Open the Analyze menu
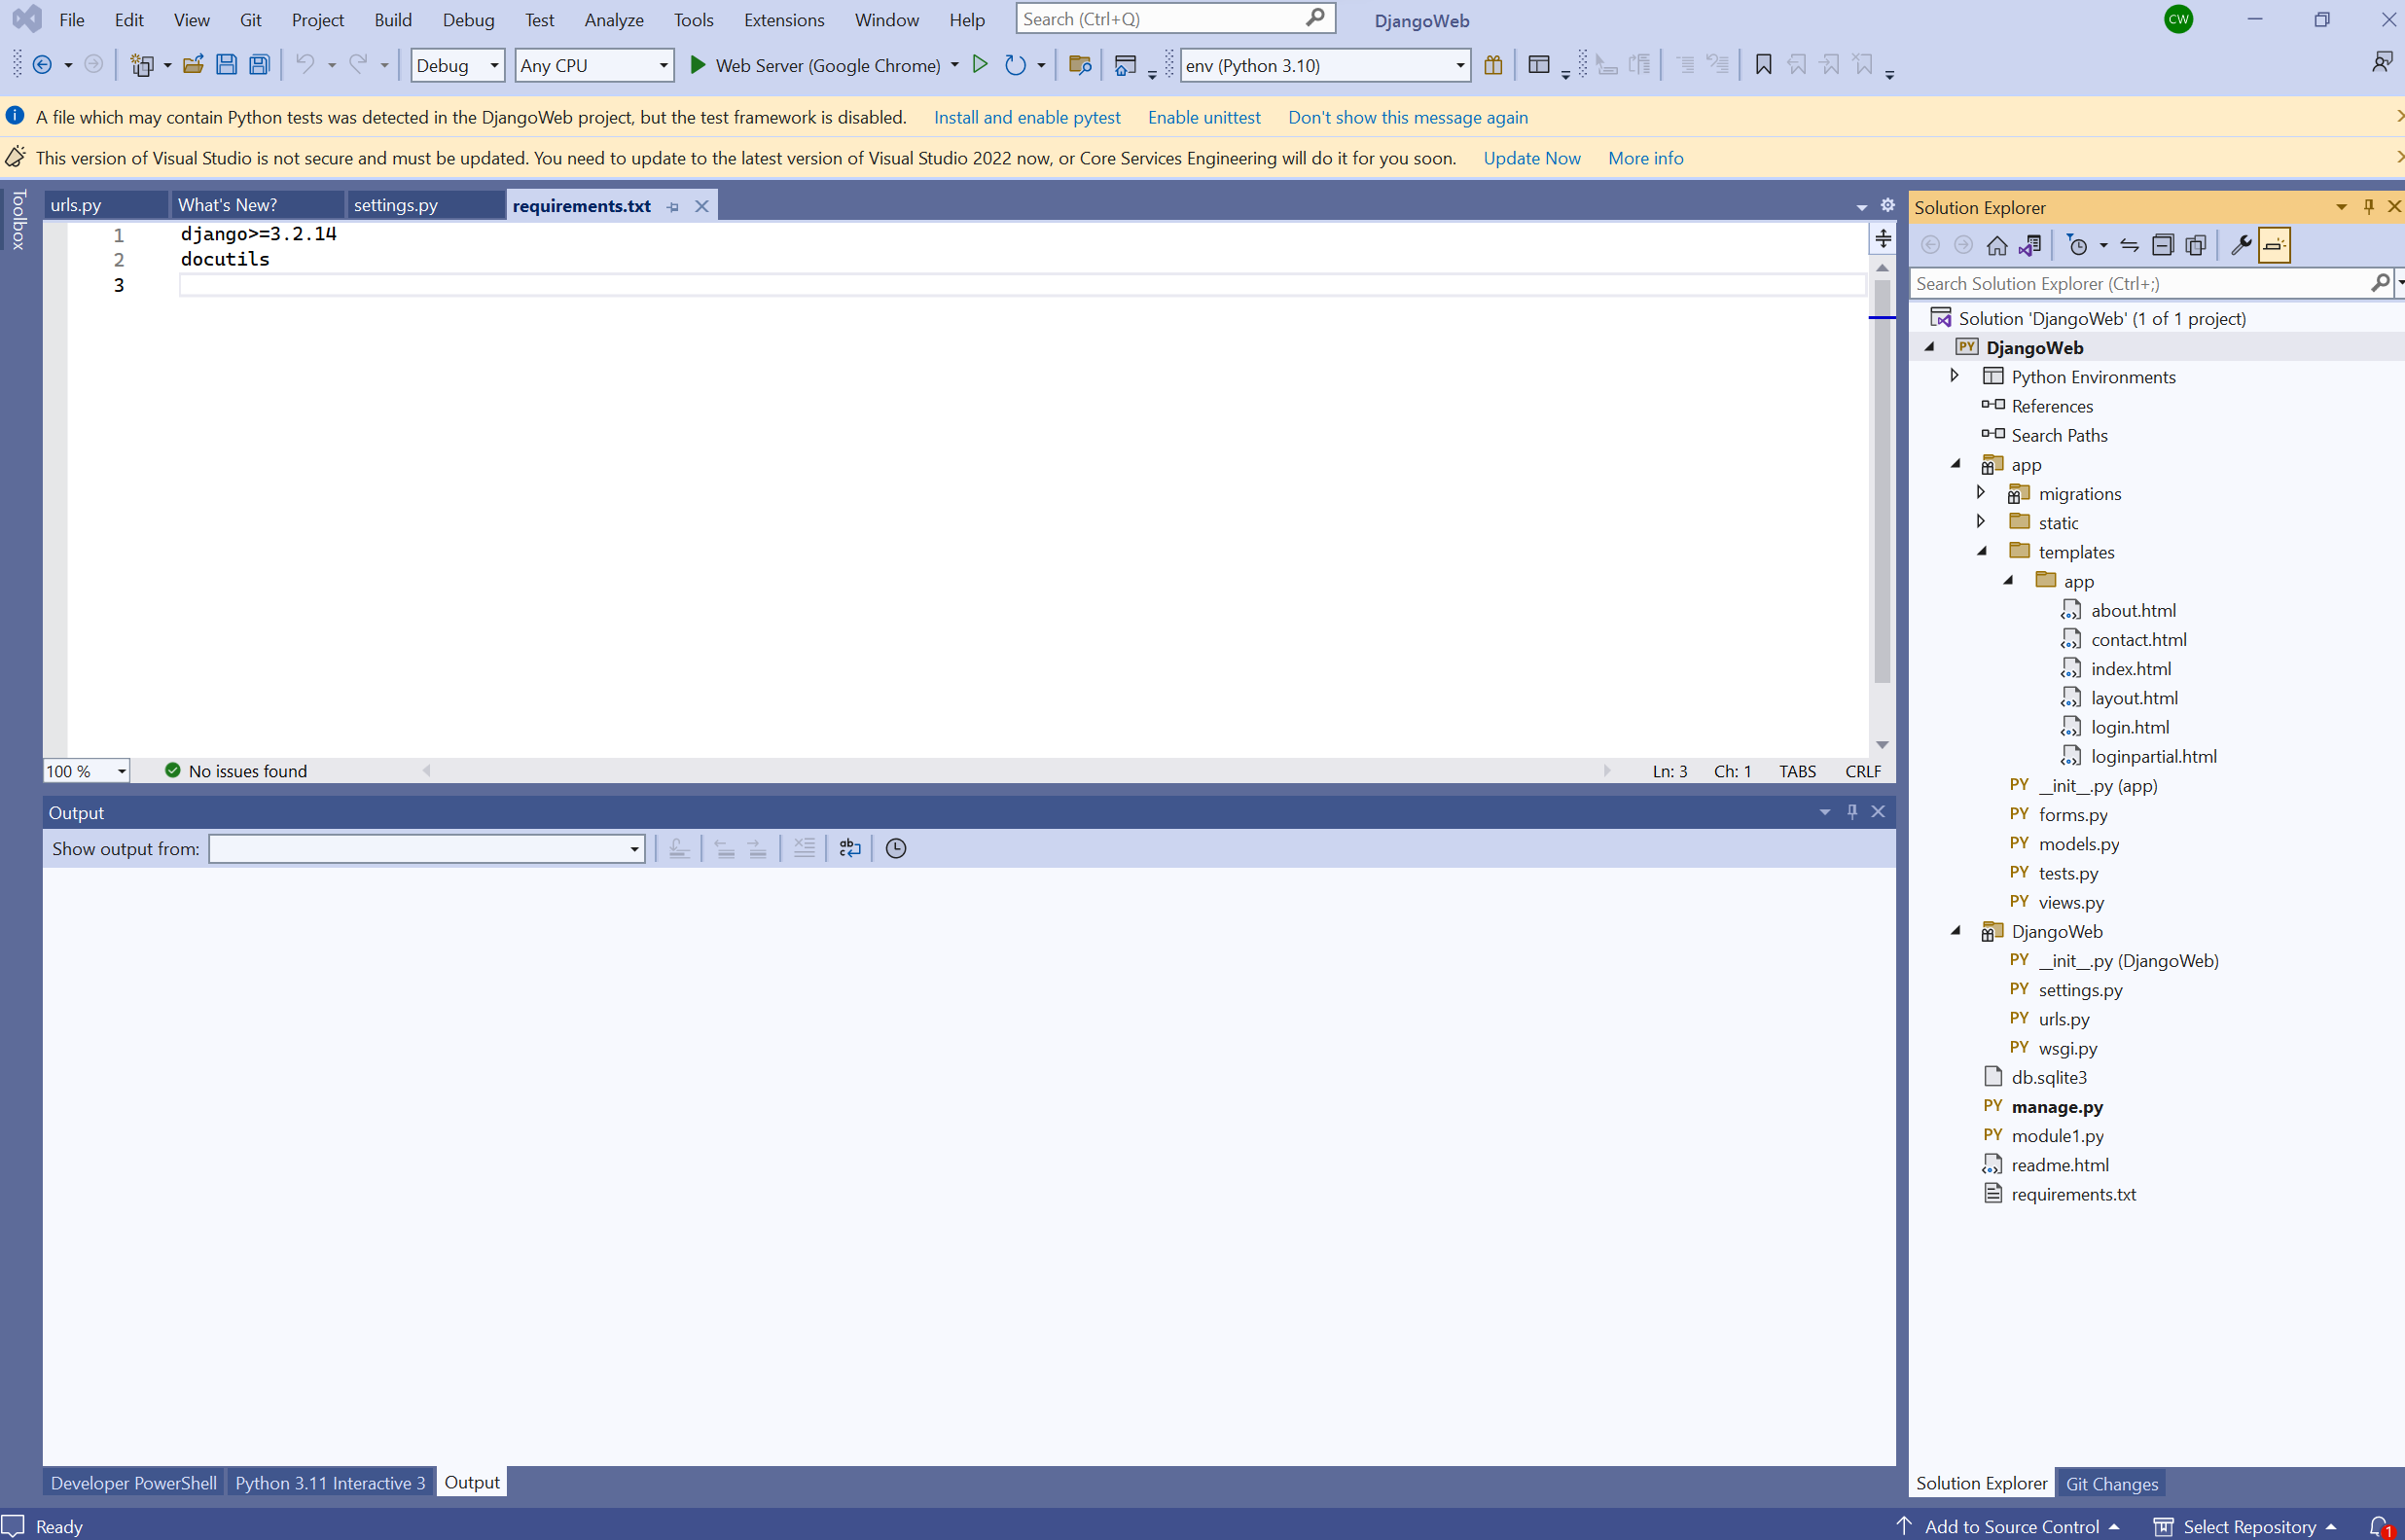 pyautogui.click(x=613, y=19)
